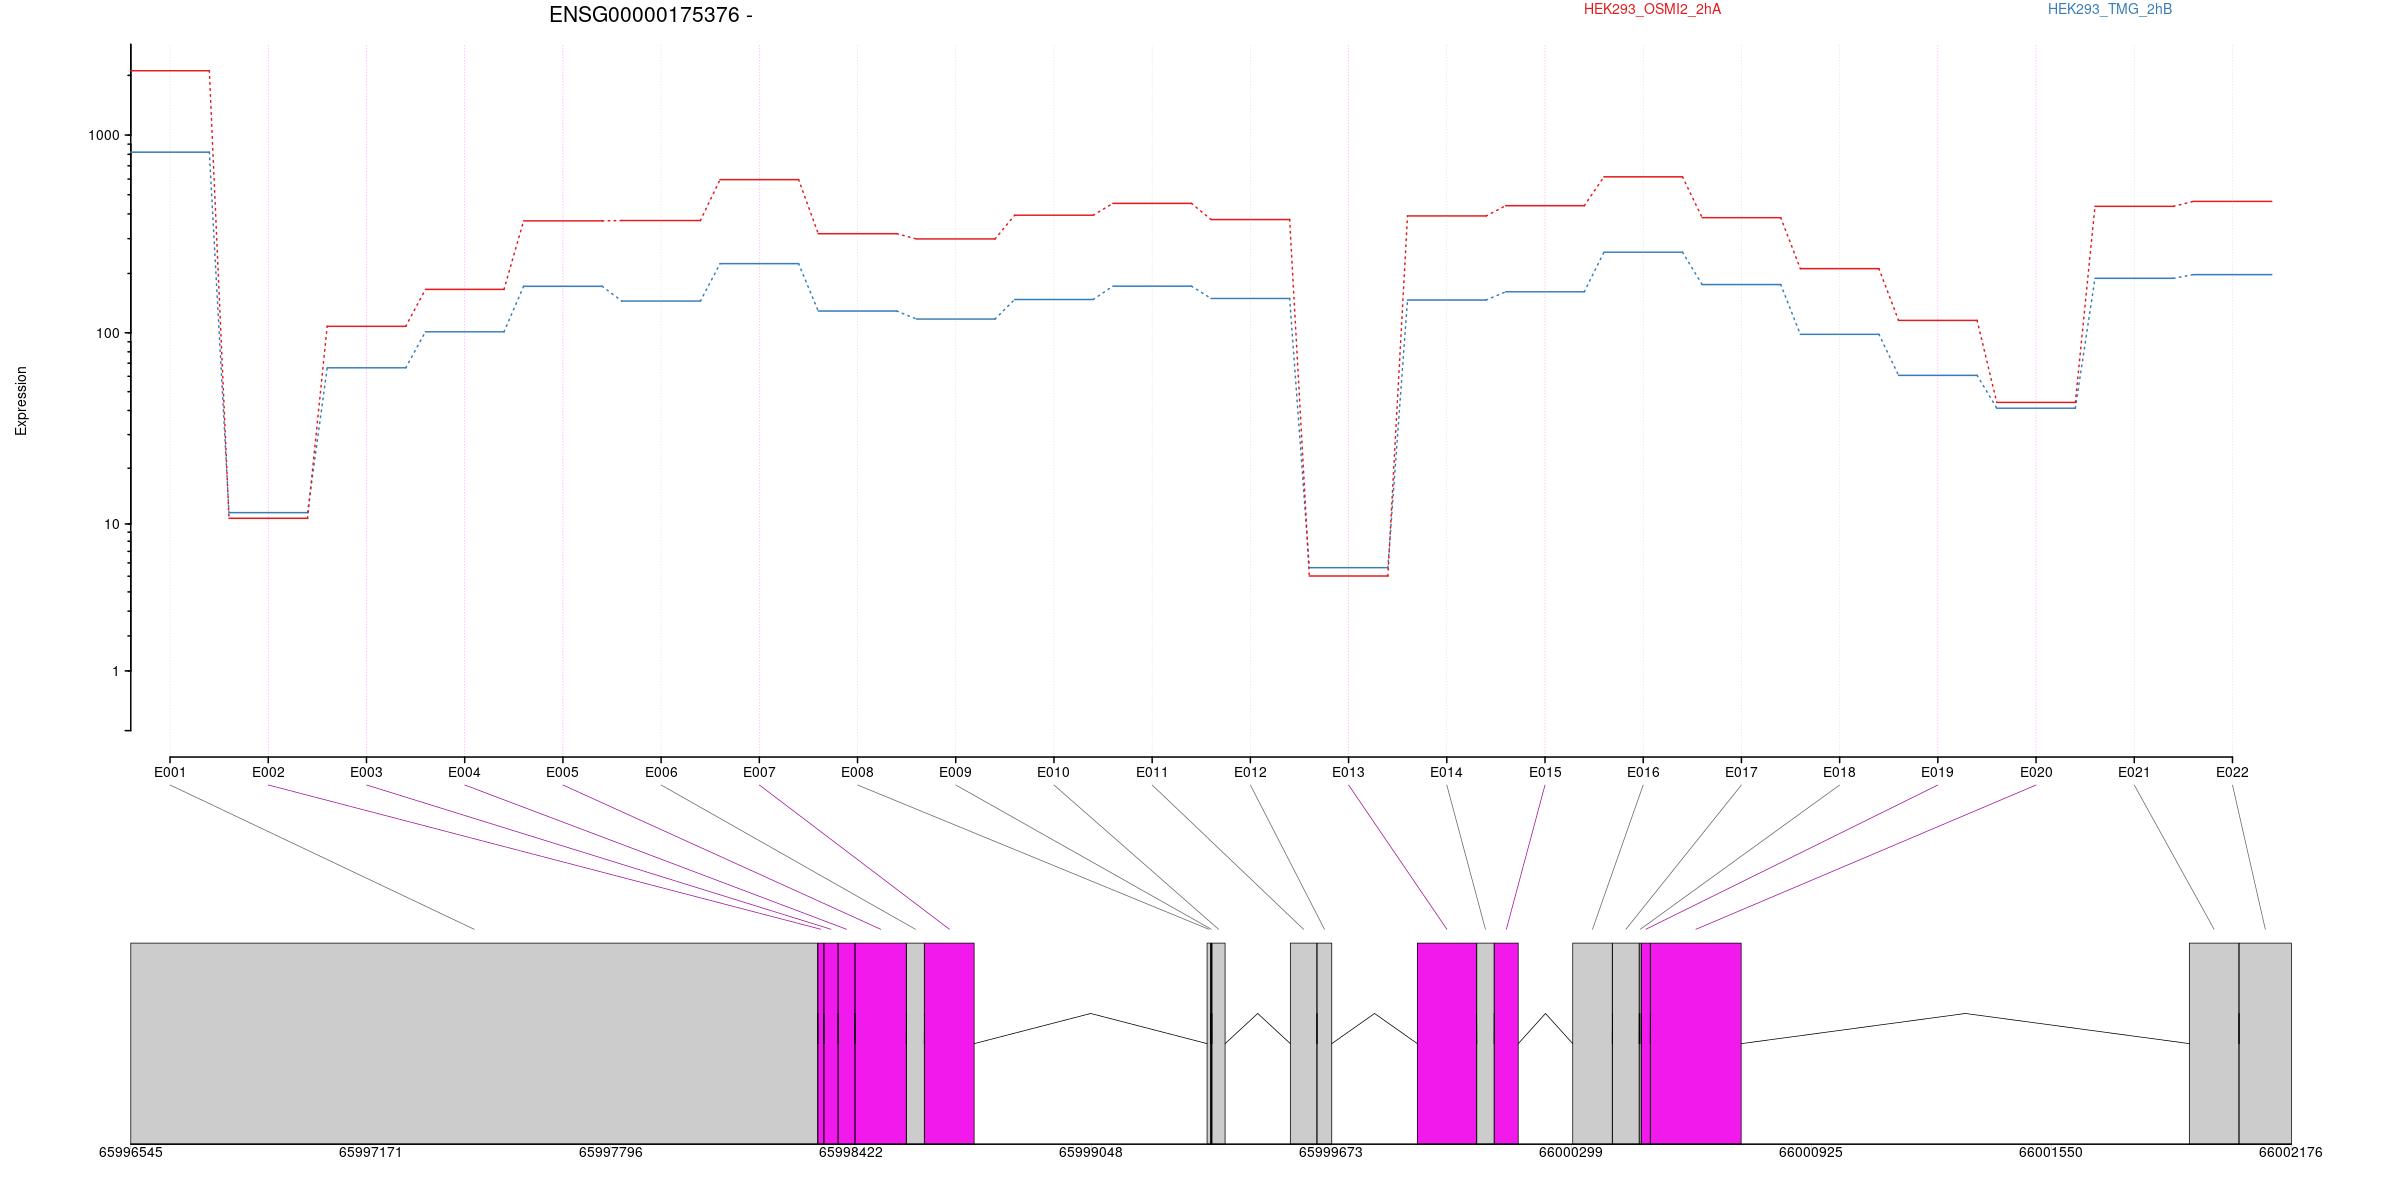
Task: Click exon label E022
Action: point(2232,772)
